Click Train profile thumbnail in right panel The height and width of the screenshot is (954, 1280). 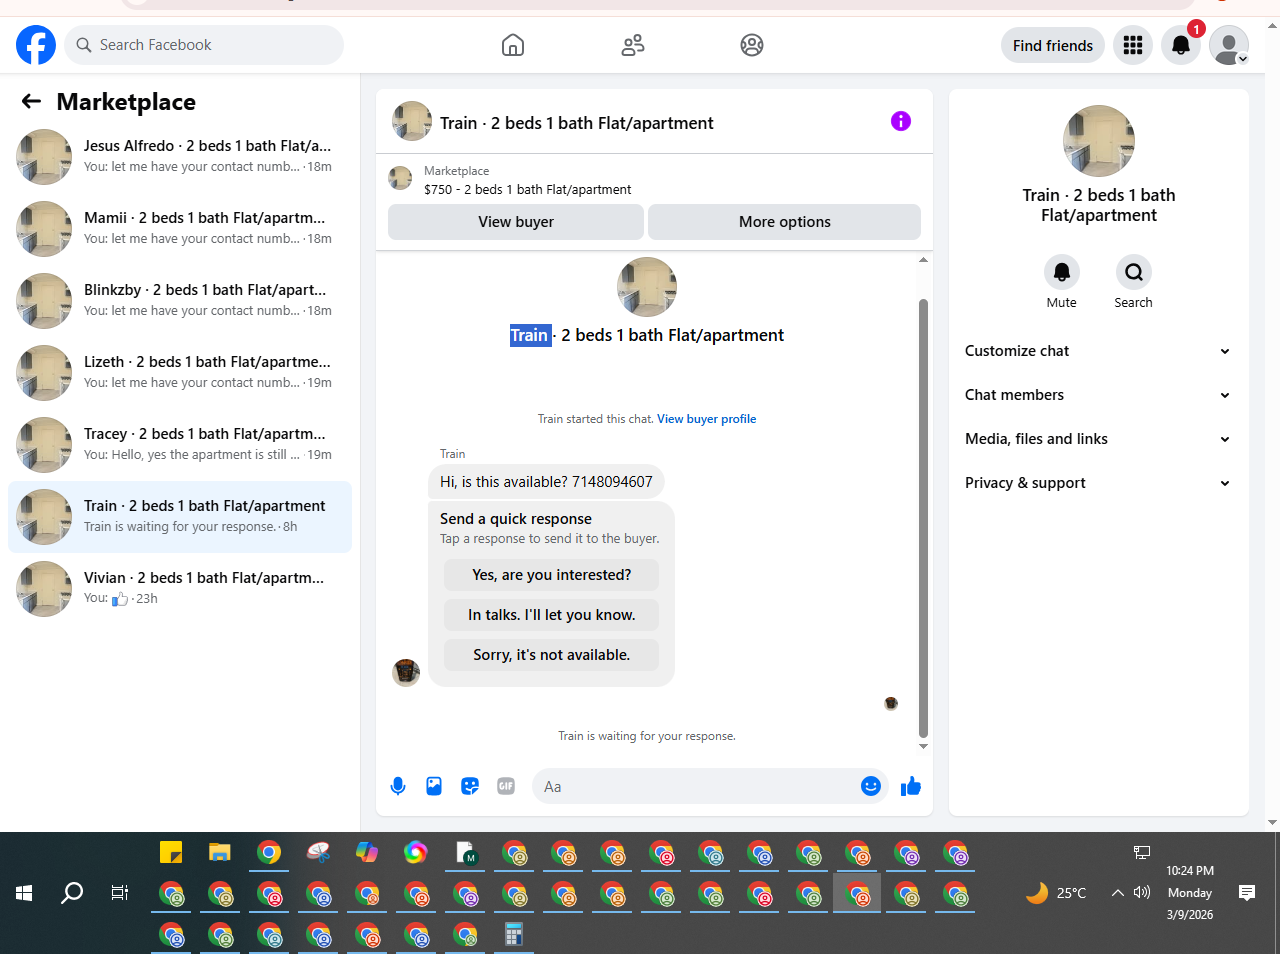point(1099,141)
